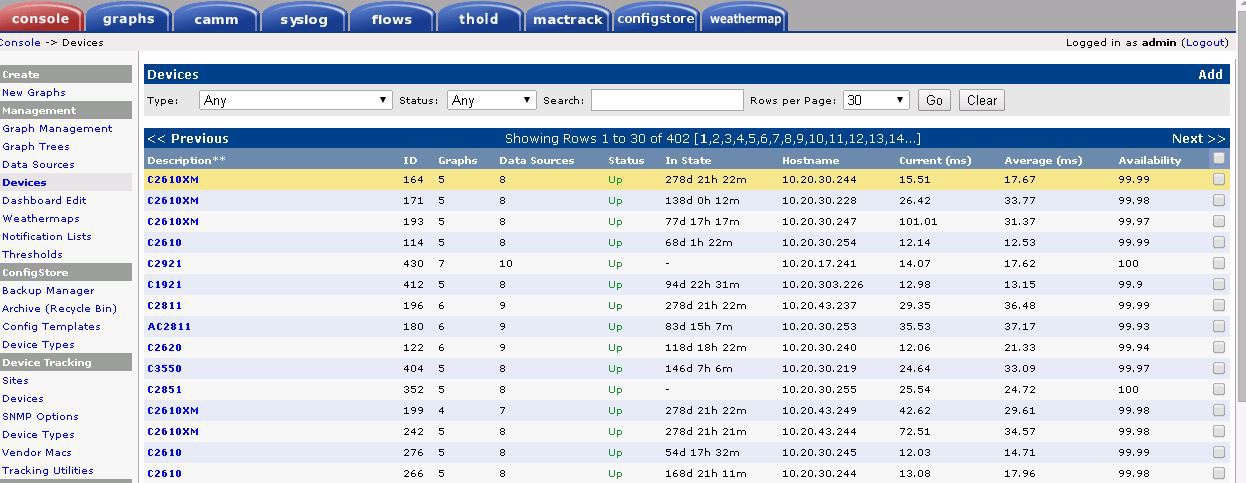The width and height of the screenshot is (1246, 483).
Task: Open device C3550
Action: coord(164,369)
